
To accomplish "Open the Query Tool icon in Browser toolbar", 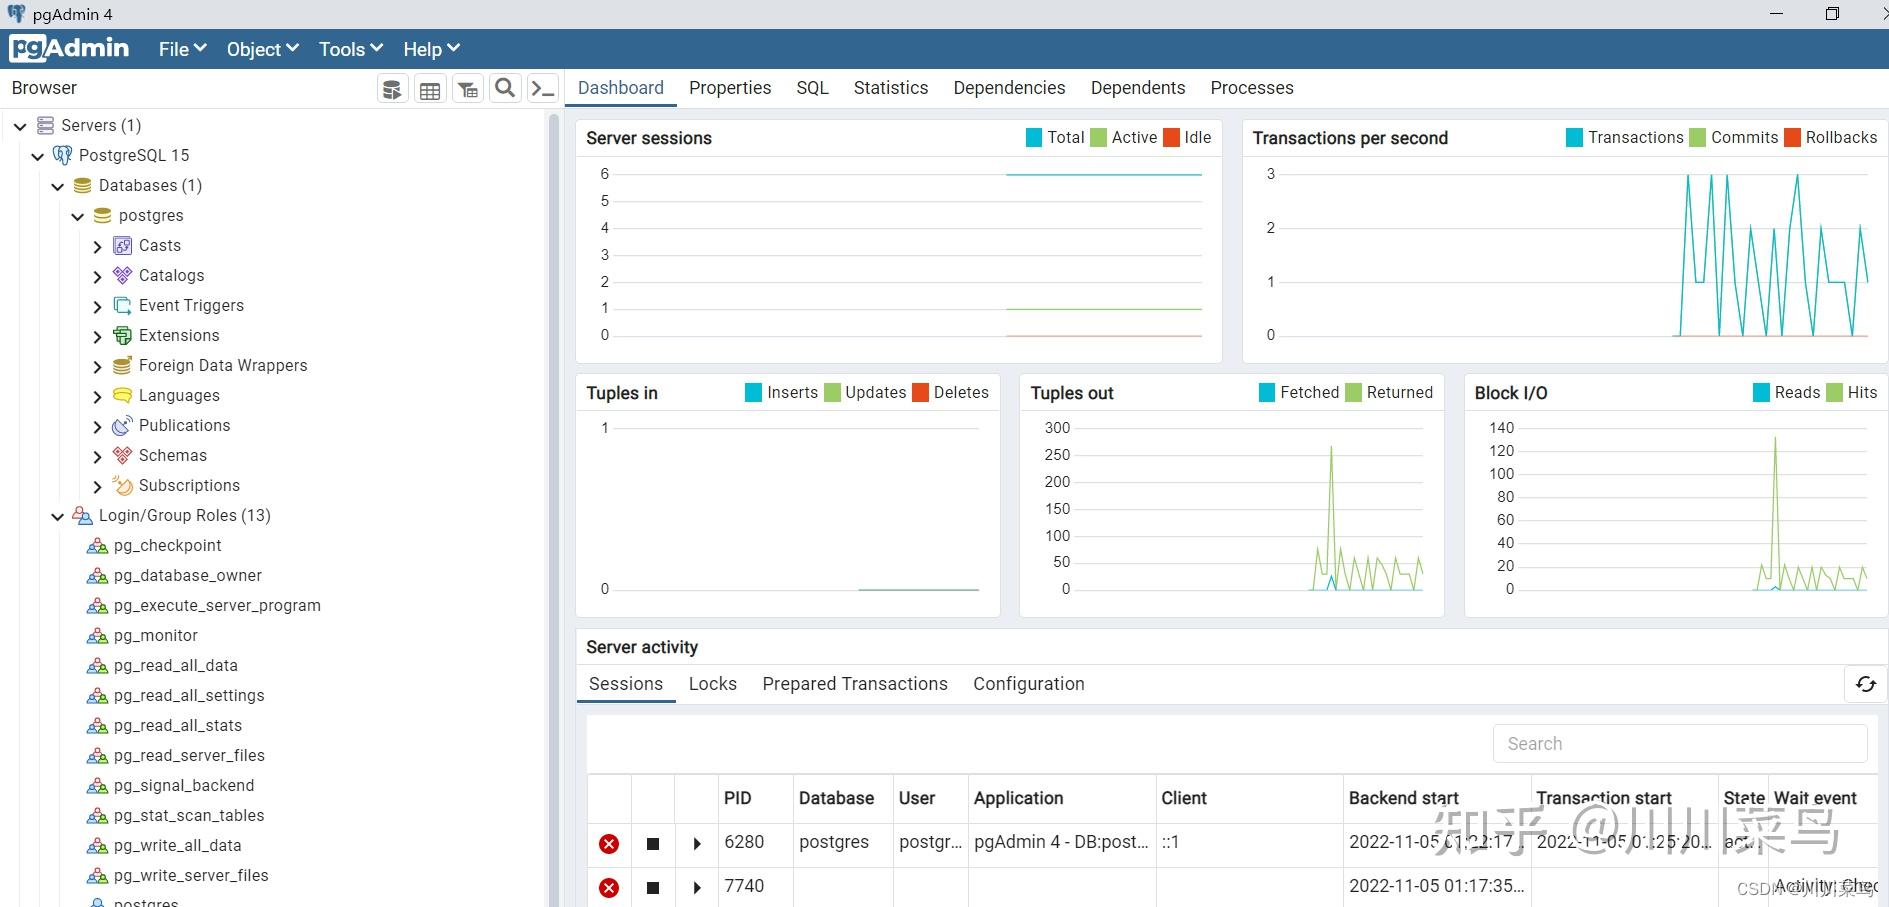I will click(x=392, y=89).
